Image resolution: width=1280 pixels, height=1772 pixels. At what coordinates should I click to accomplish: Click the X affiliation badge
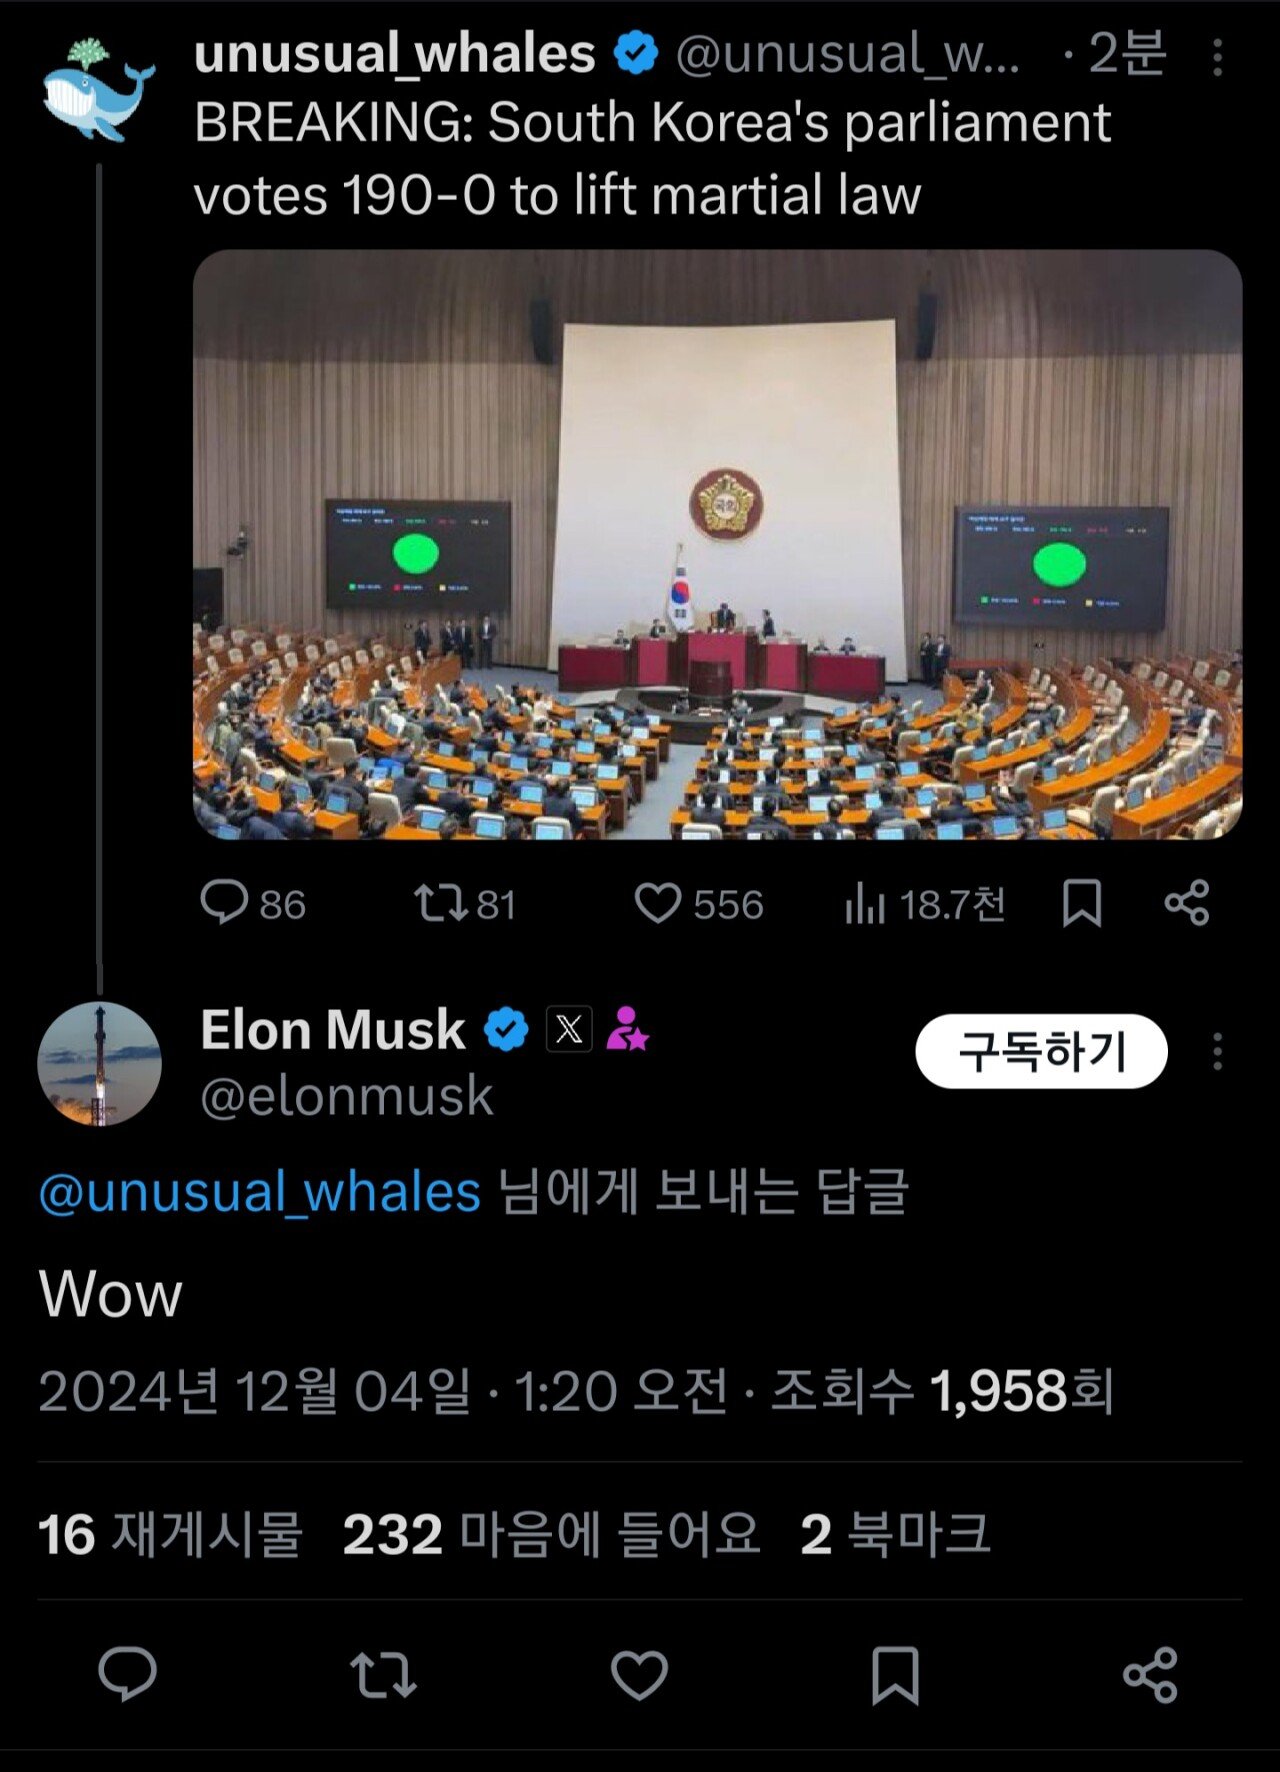569,1029
